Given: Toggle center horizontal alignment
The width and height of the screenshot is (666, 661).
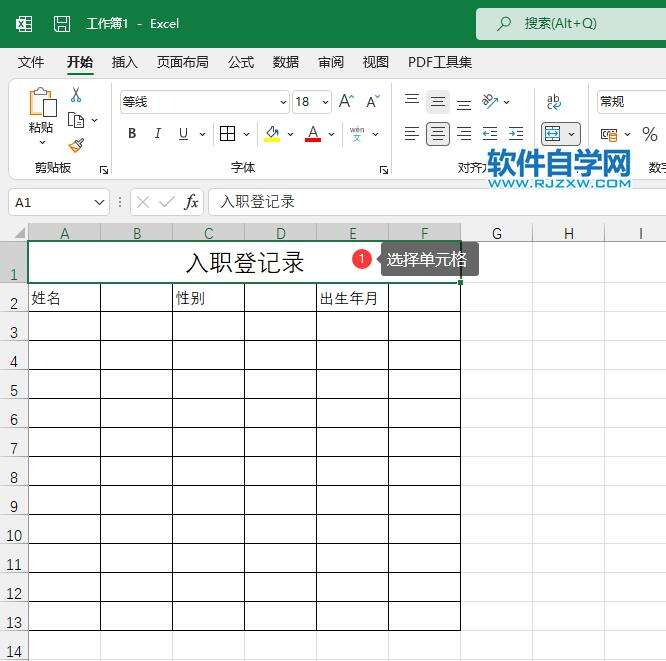Looking at the screenshot, I should (437, 134).
